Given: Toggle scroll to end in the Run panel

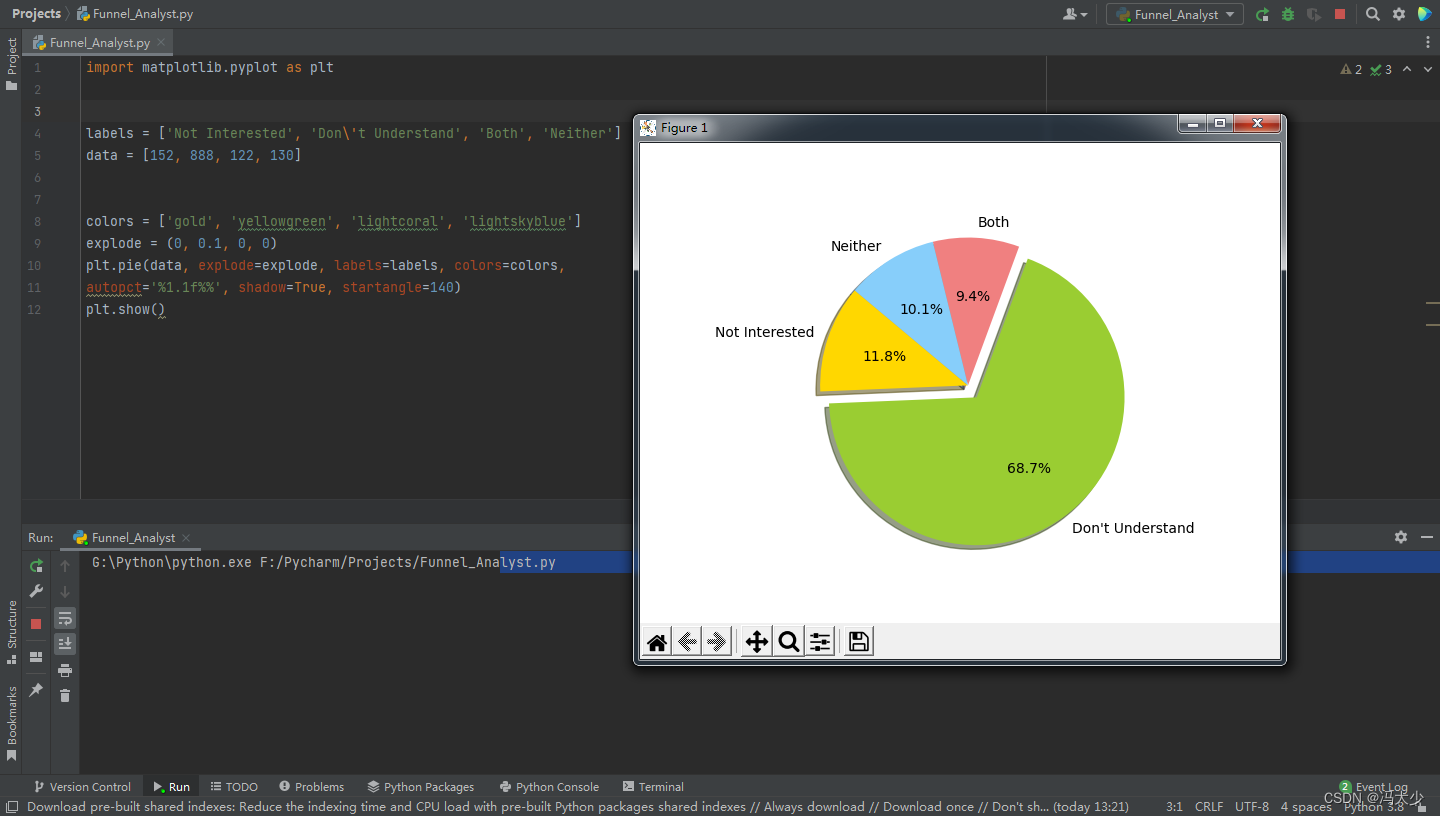Looking at the screenshot, I should pyautogui.click(x=65, y=644).
